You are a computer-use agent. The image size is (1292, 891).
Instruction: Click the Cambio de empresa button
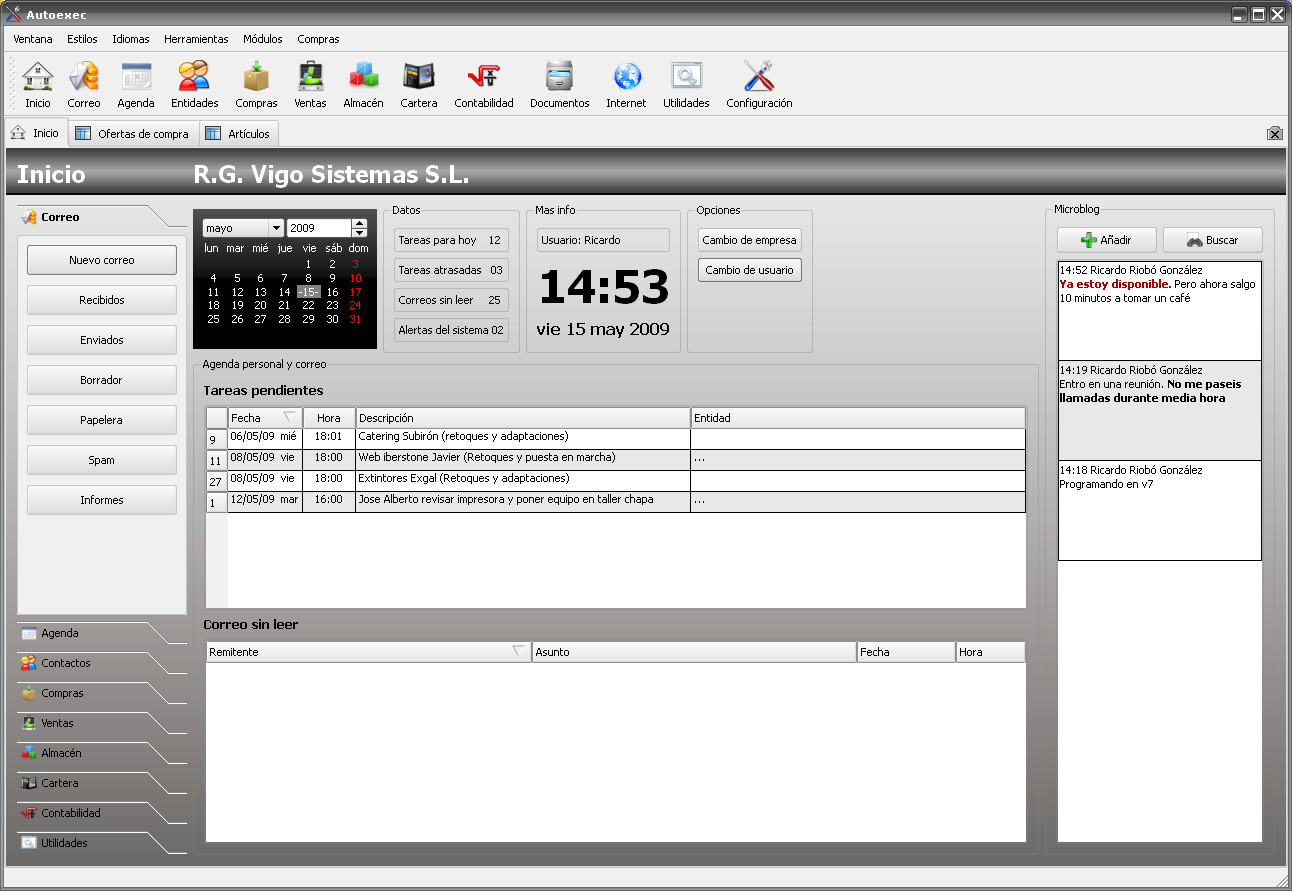point(750,240)
